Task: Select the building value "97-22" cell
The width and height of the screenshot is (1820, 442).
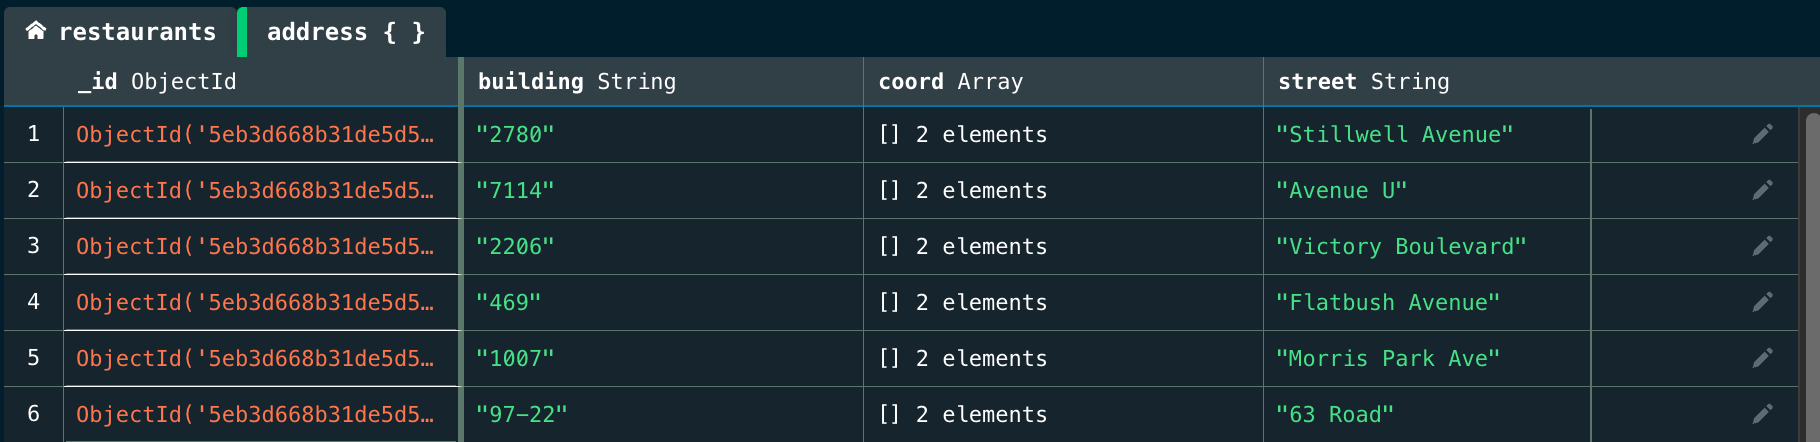Action: tap(521, 415)
